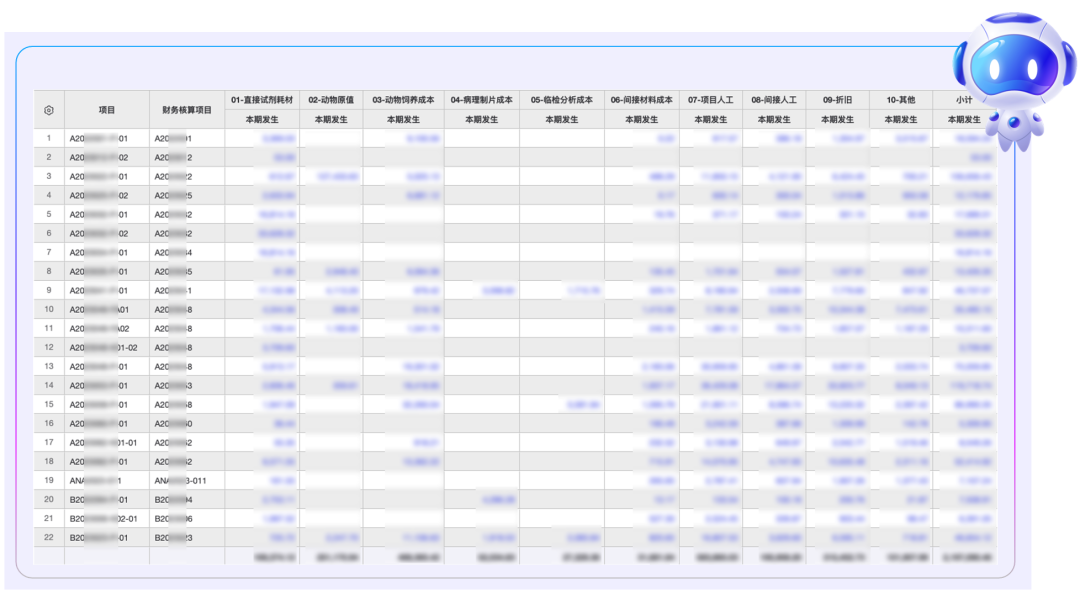
Task: Select the 05-临检分析成本 column header
Action: (561, 100)
